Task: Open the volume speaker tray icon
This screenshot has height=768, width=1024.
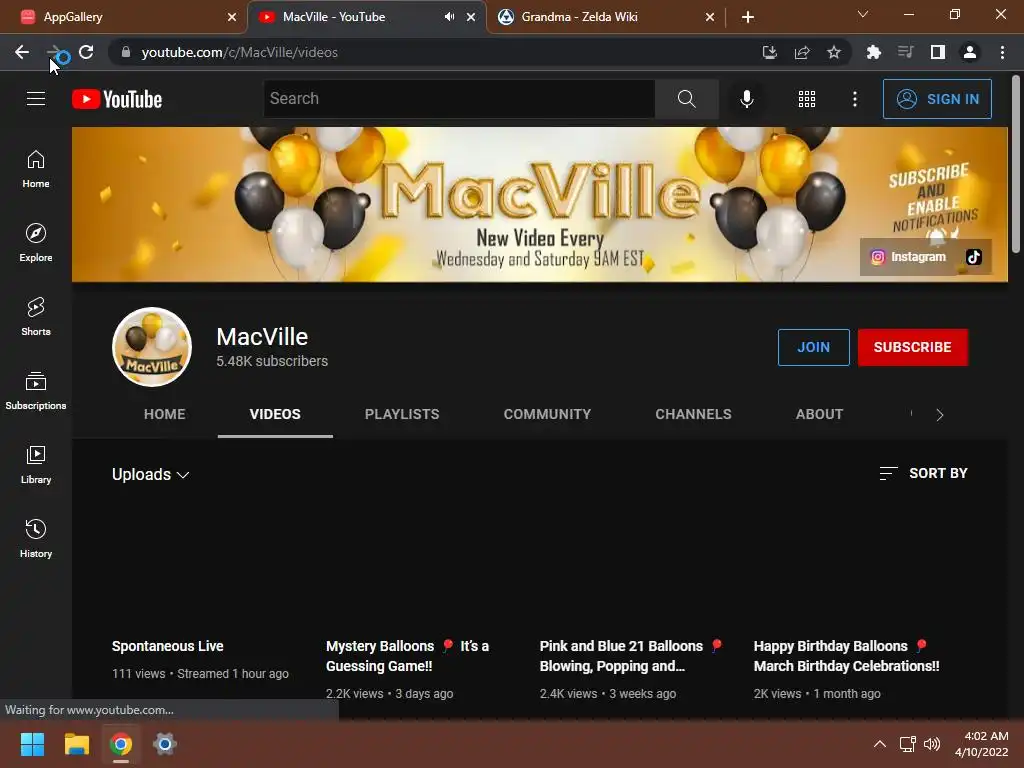Action: pyautogui.click(x=932, y=744)
